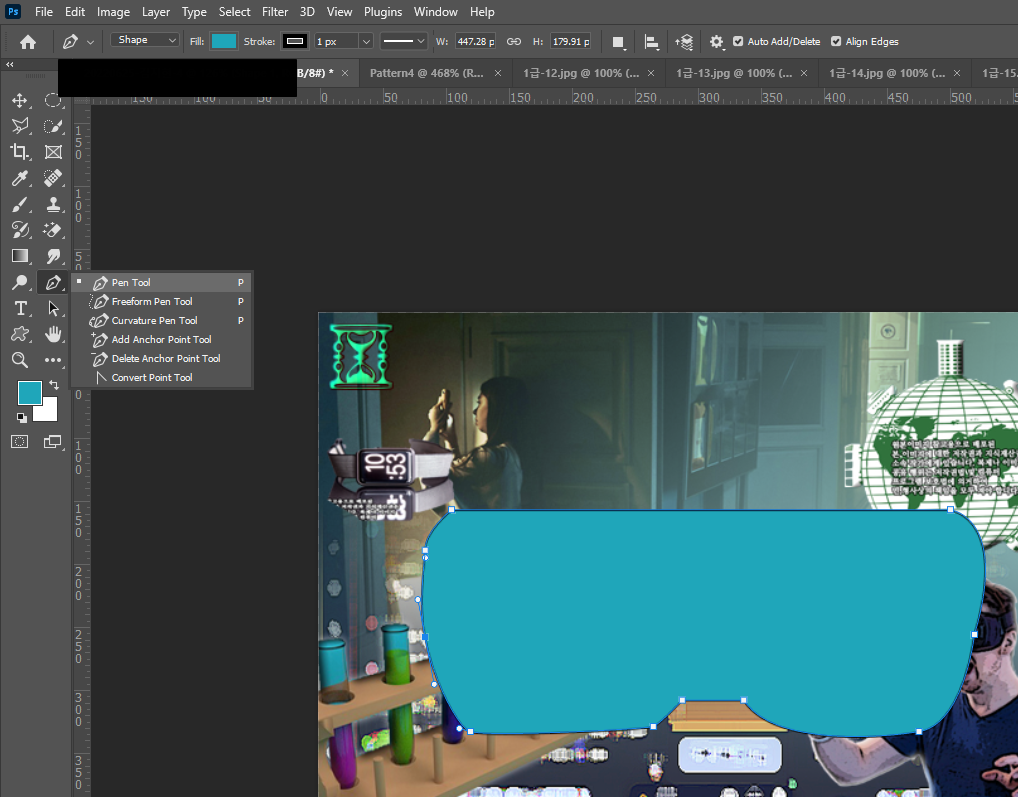Collapse the tools panel double arrow

click(10, 64)
